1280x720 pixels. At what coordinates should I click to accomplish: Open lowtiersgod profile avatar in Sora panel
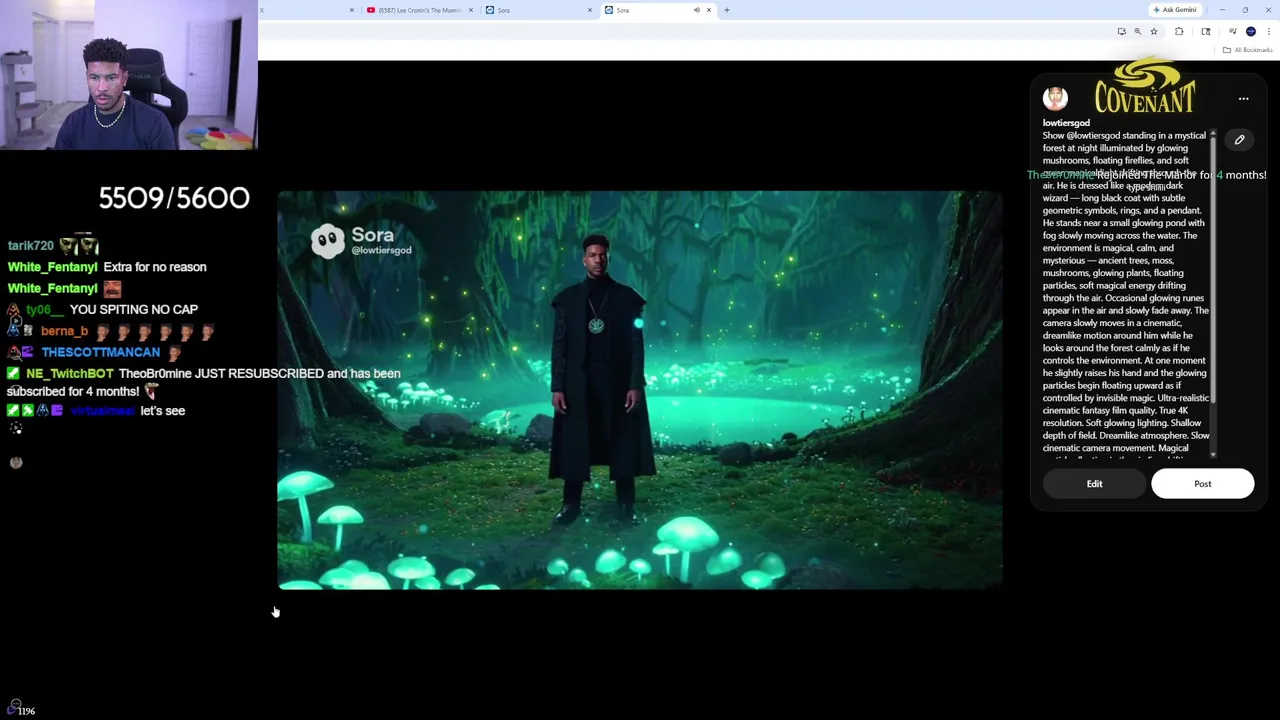tap(1055, 98)
